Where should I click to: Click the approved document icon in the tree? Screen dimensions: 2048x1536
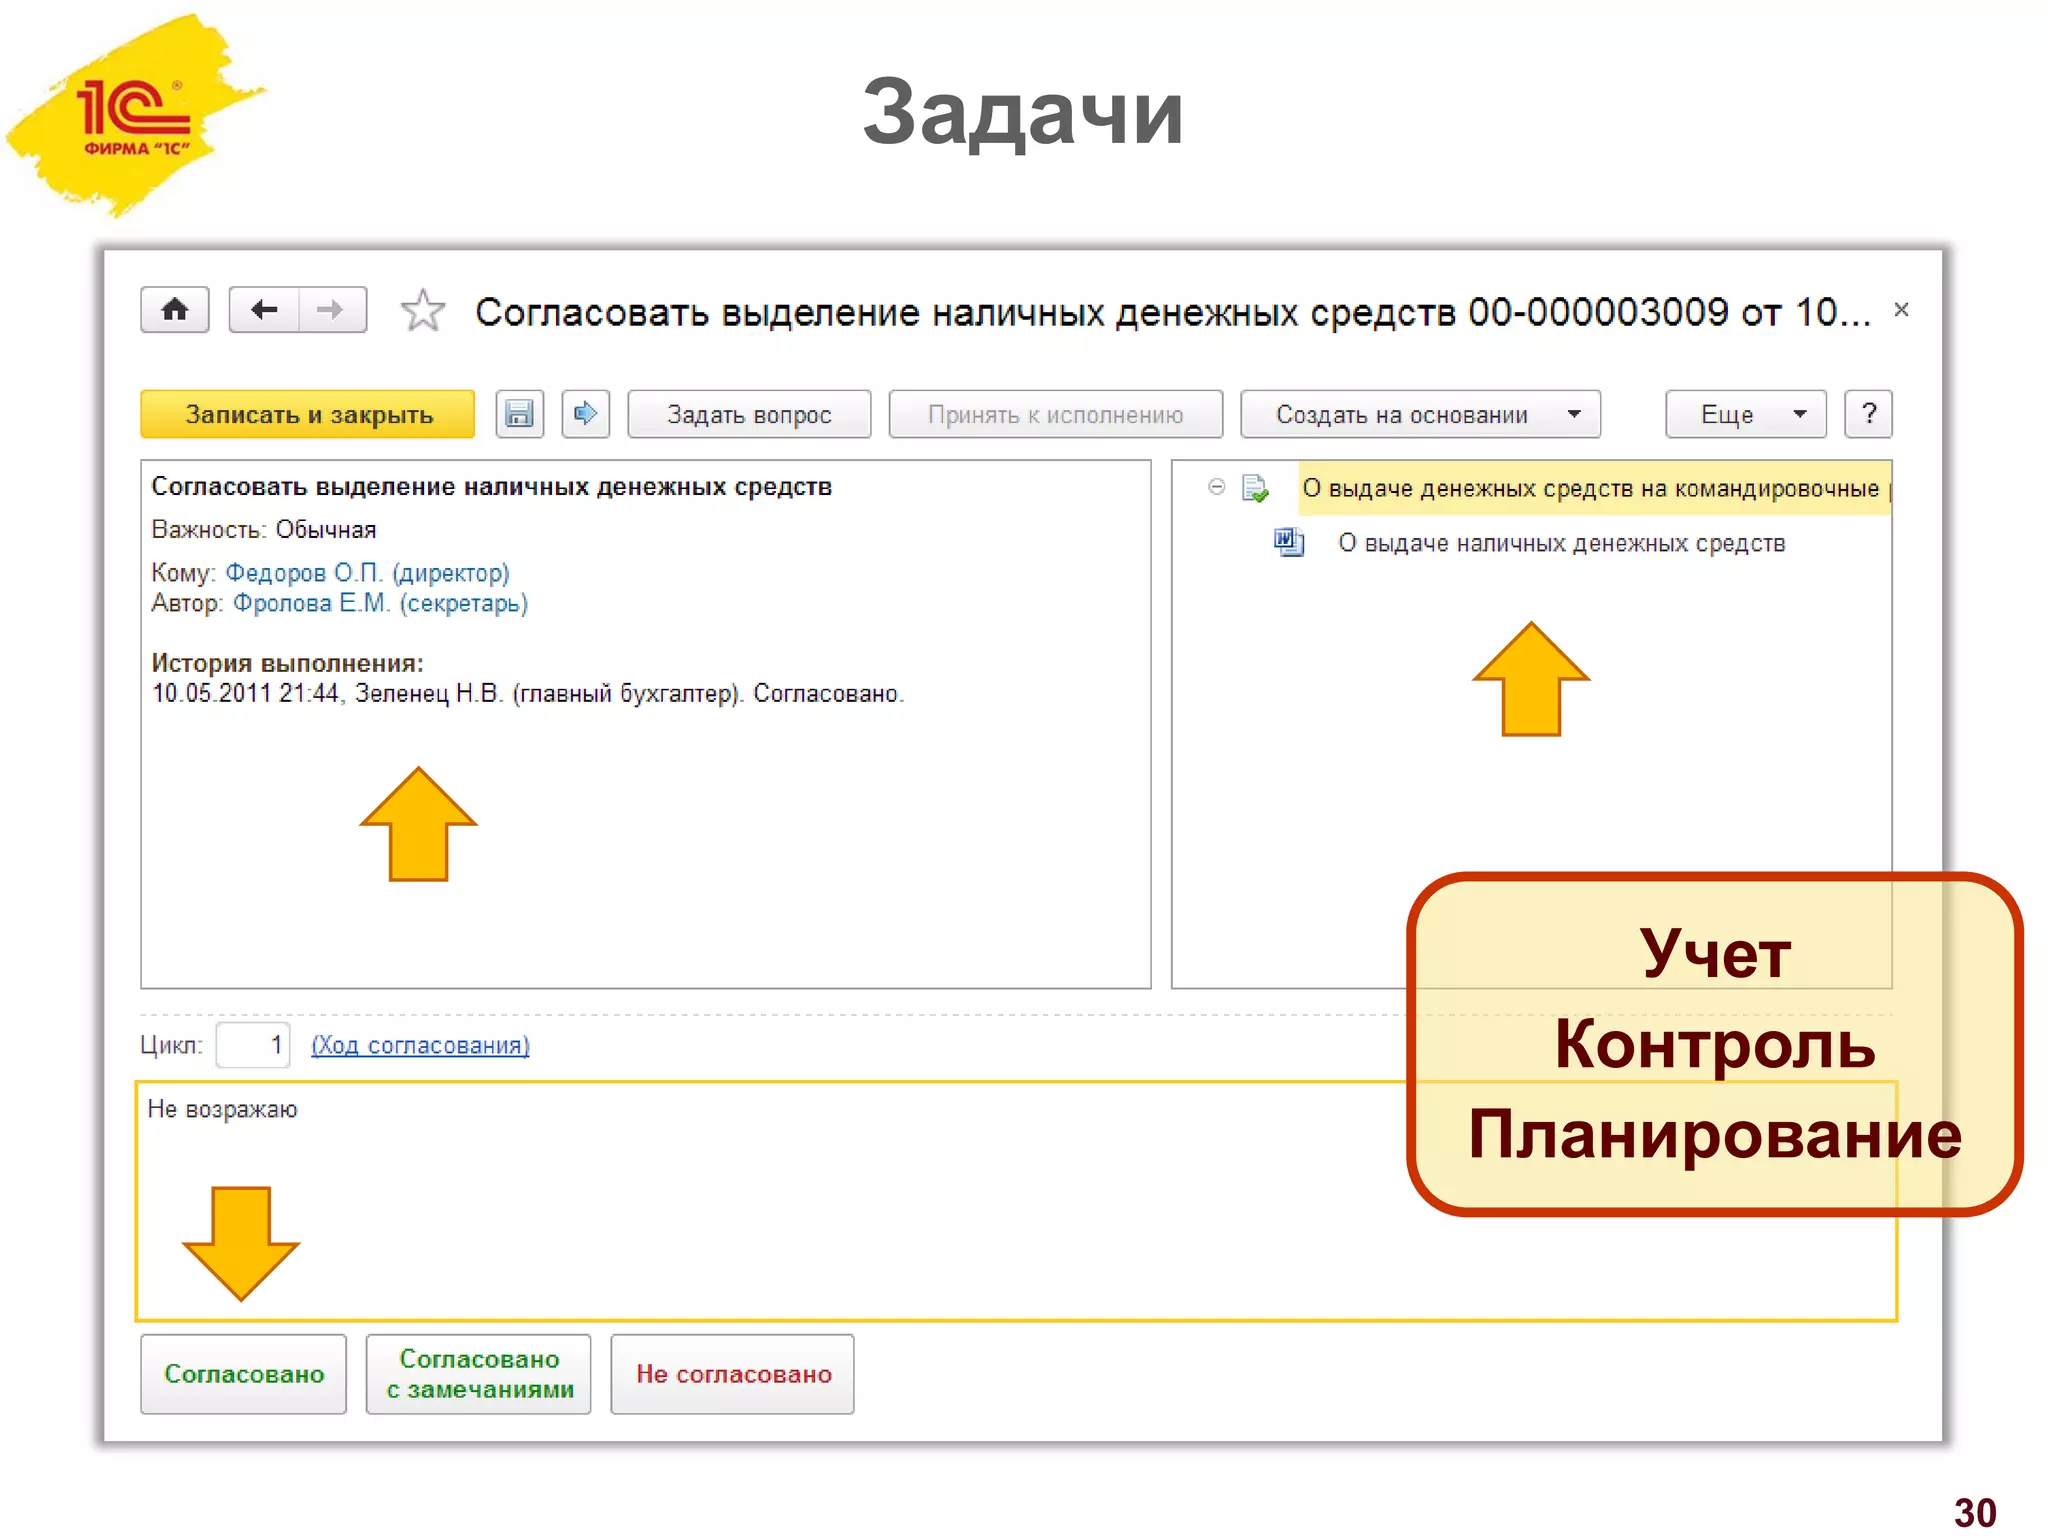click(x=1255, y=488)
